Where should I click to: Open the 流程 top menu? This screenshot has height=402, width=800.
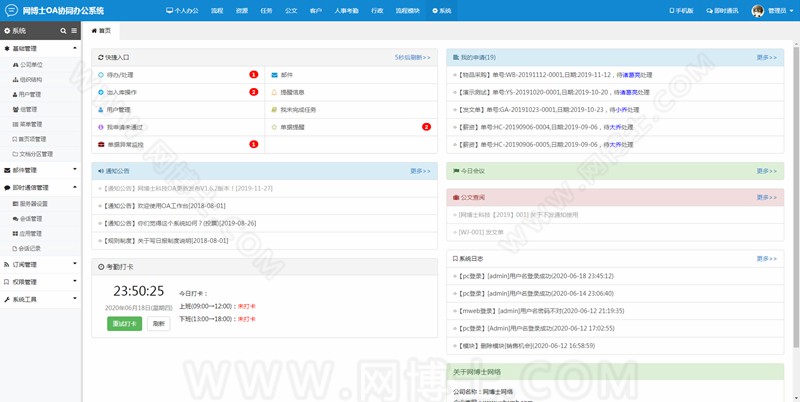pos(217,11)
